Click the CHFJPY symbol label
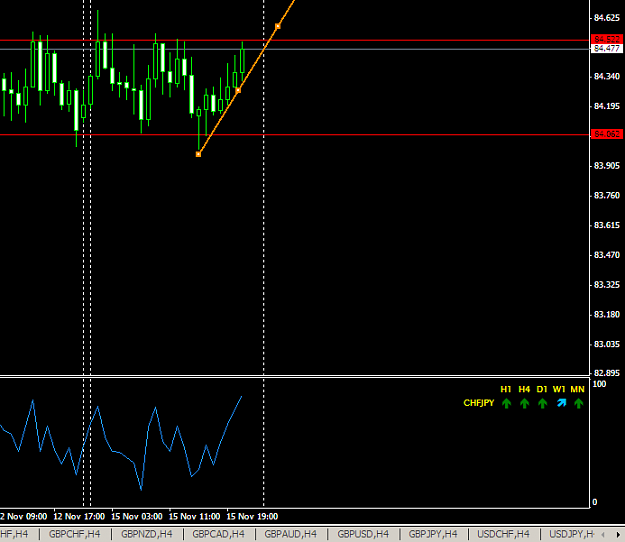The image size is (625, 542). (x=479, y=403)
